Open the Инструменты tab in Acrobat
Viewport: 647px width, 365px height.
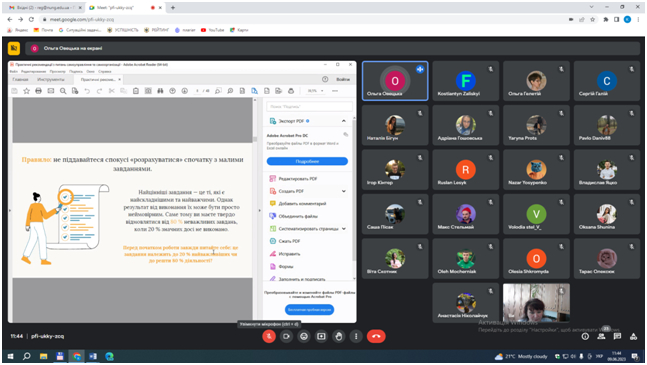51,79
